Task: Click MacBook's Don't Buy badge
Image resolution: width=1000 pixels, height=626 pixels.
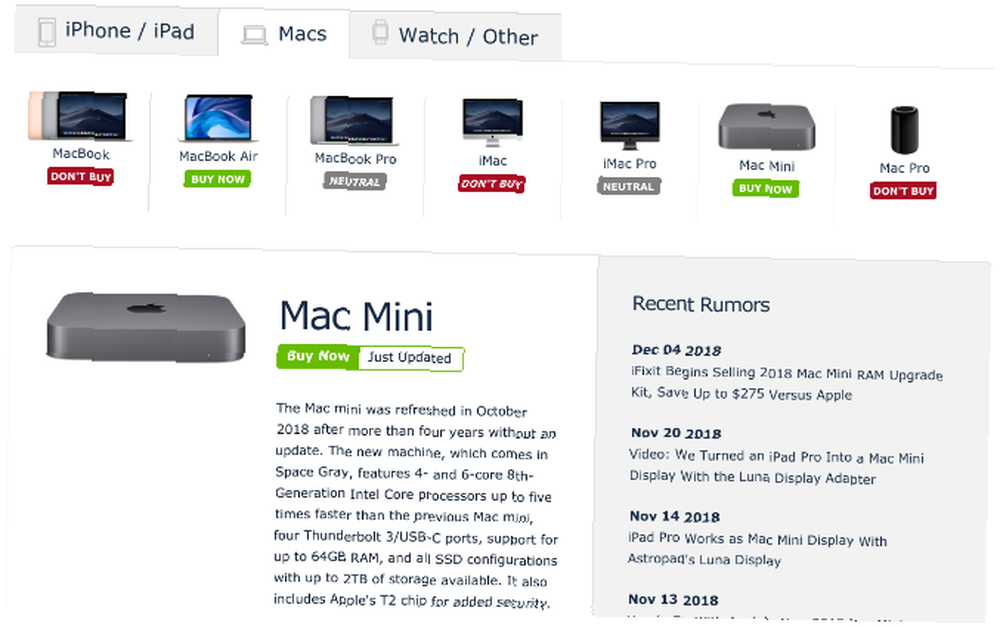Action: pos(80,177)
